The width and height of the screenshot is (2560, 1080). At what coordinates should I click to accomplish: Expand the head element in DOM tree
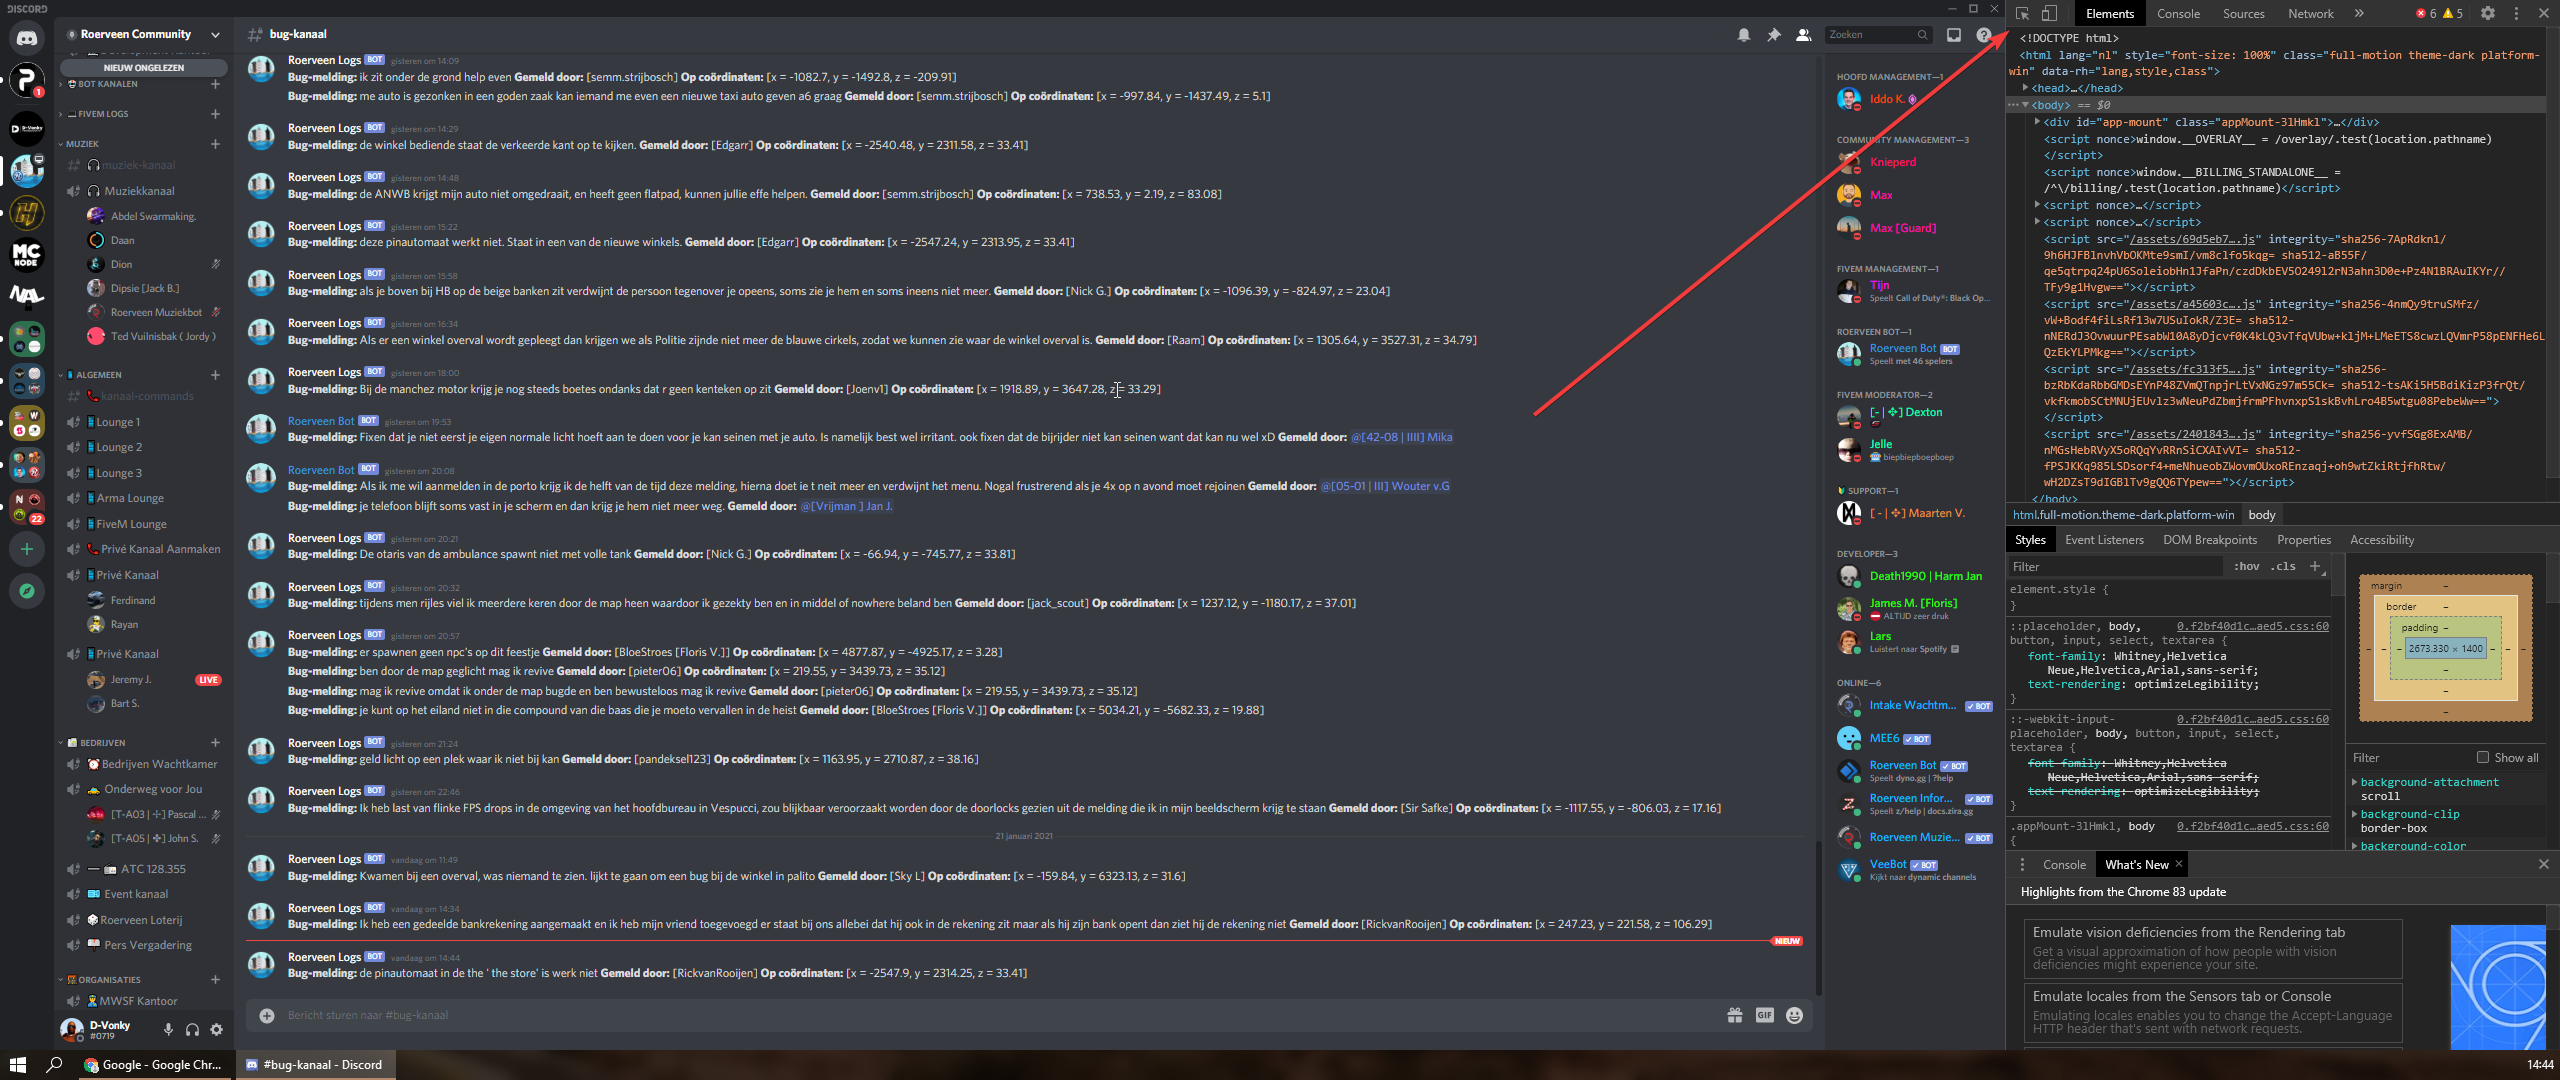2026,88
